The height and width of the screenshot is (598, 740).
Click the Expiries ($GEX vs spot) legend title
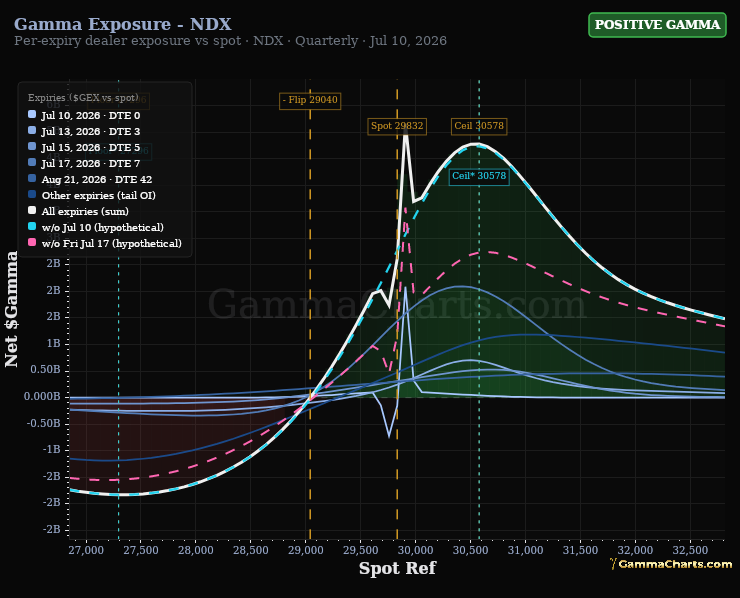83,98
